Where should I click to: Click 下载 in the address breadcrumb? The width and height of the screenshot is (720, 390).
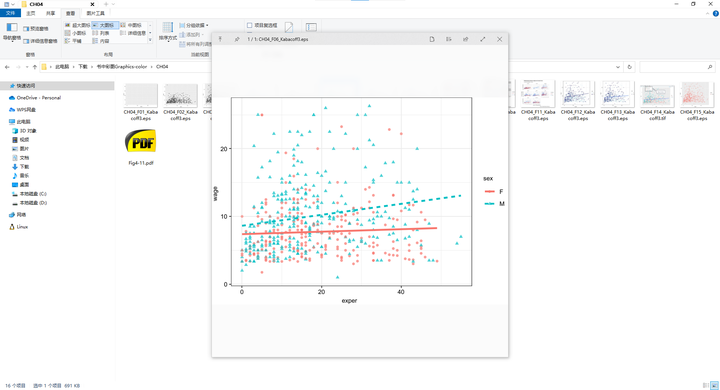click(83, 67)
